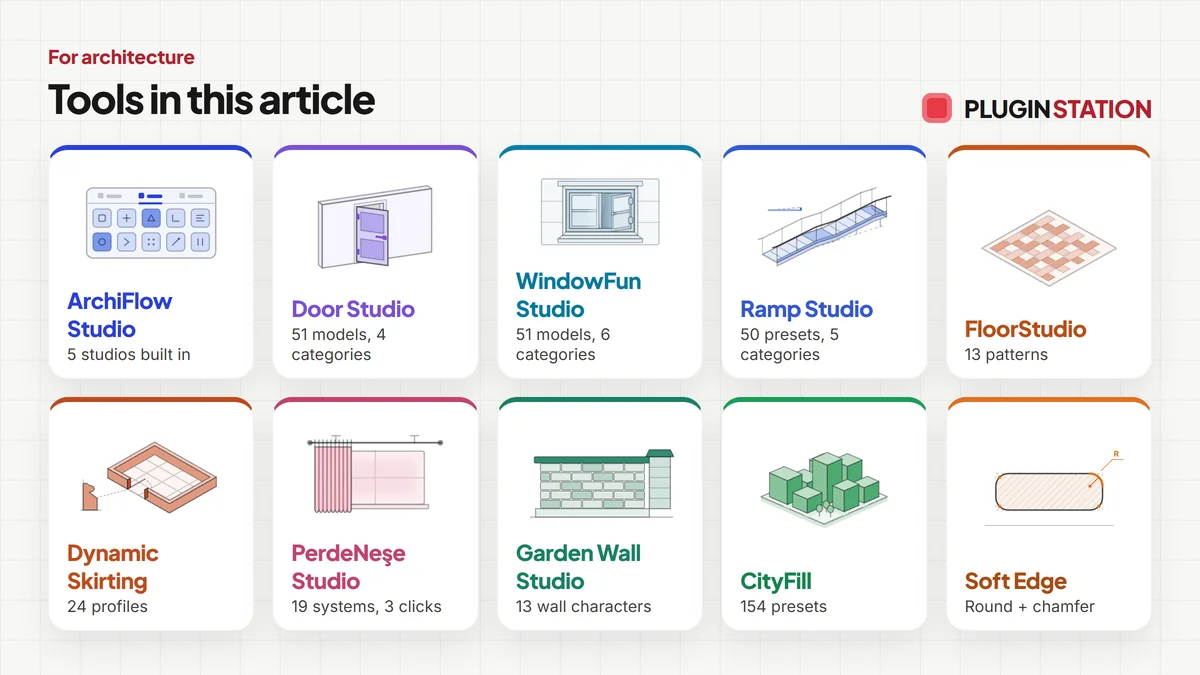Open the ArchiFlow Studio title
Viewport: 1200px width, 675px height.
[x=120, y=315]
